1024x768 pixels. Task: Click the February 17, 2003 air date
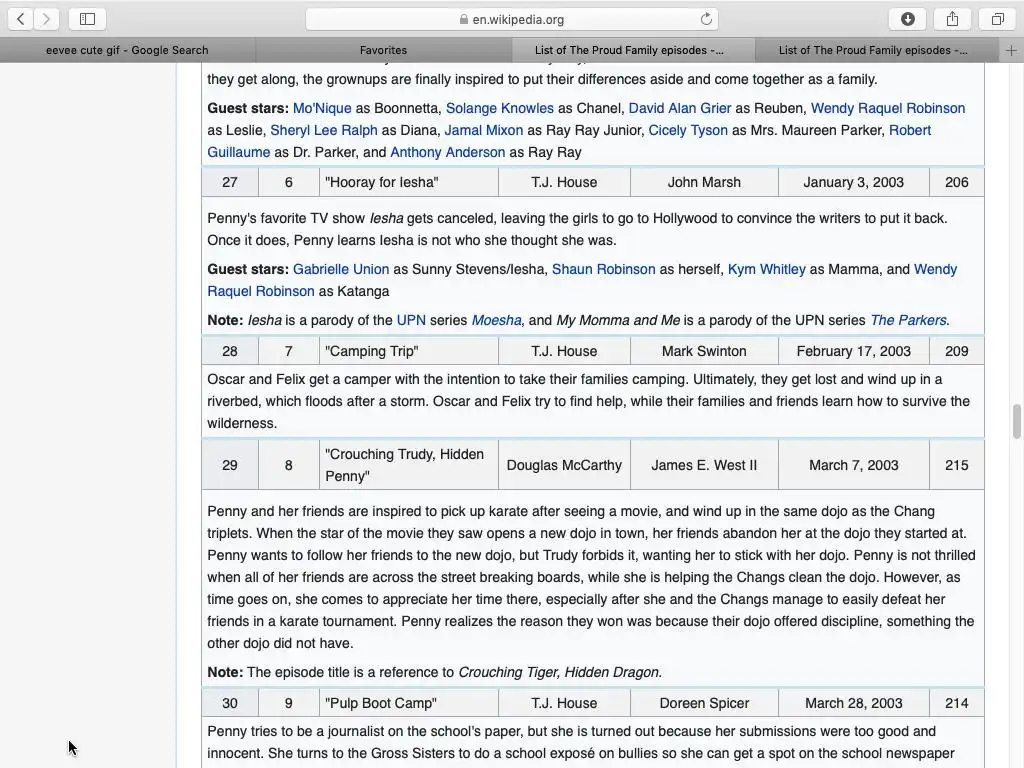coord(854,351)
